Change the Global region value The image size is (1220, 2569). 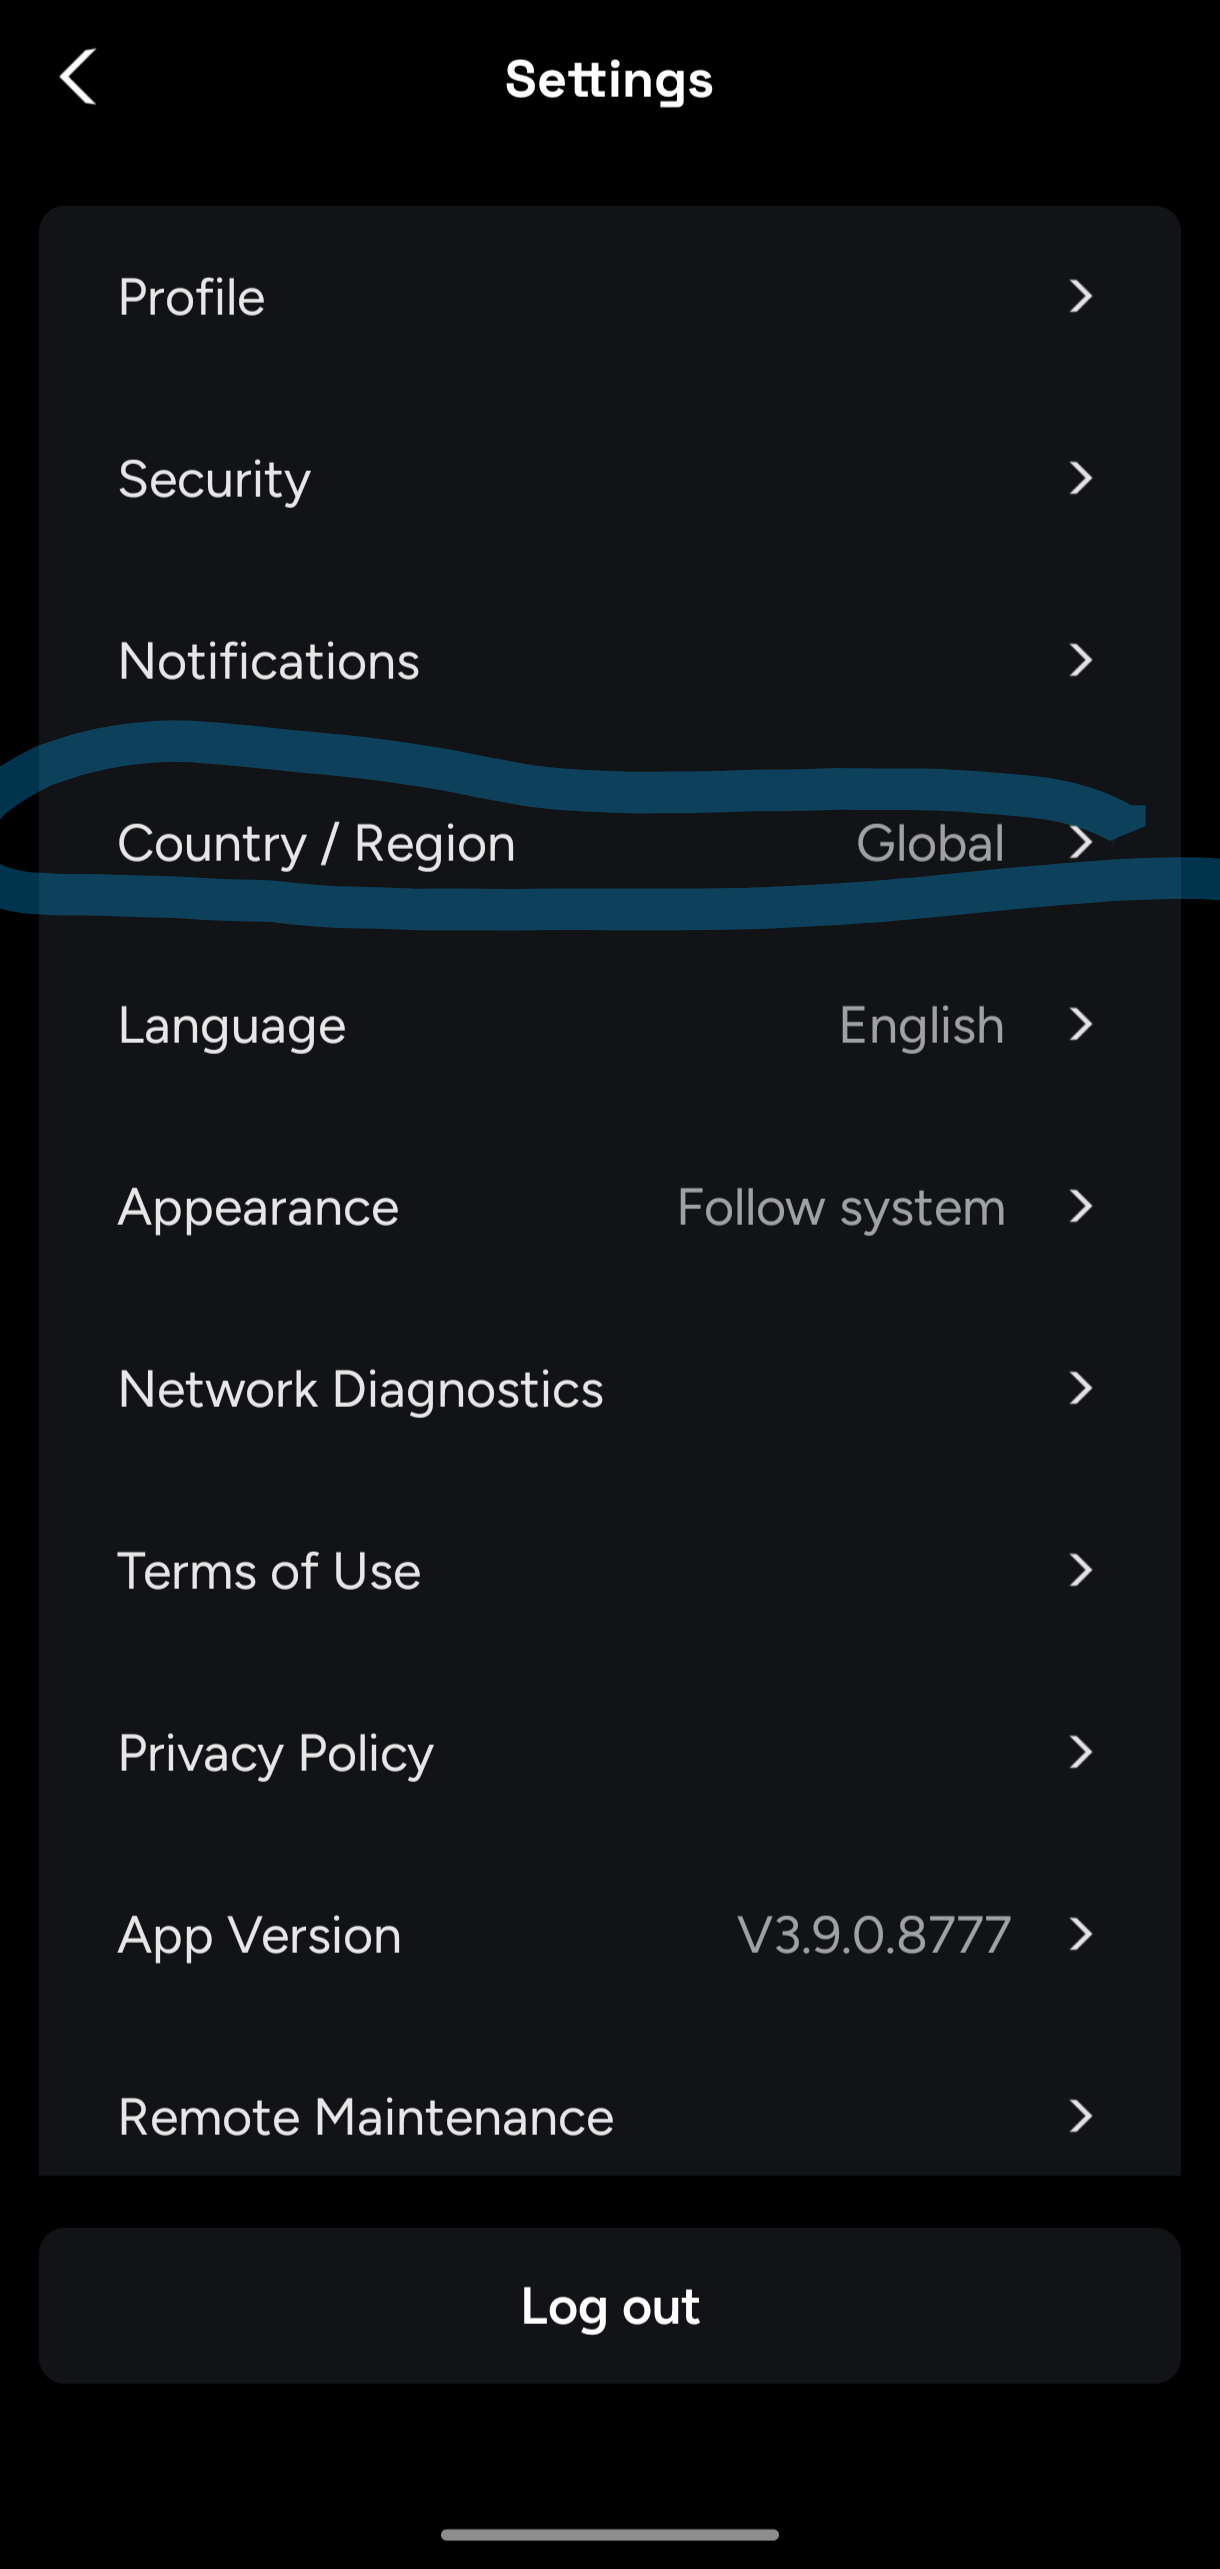[x=930, y=843]
